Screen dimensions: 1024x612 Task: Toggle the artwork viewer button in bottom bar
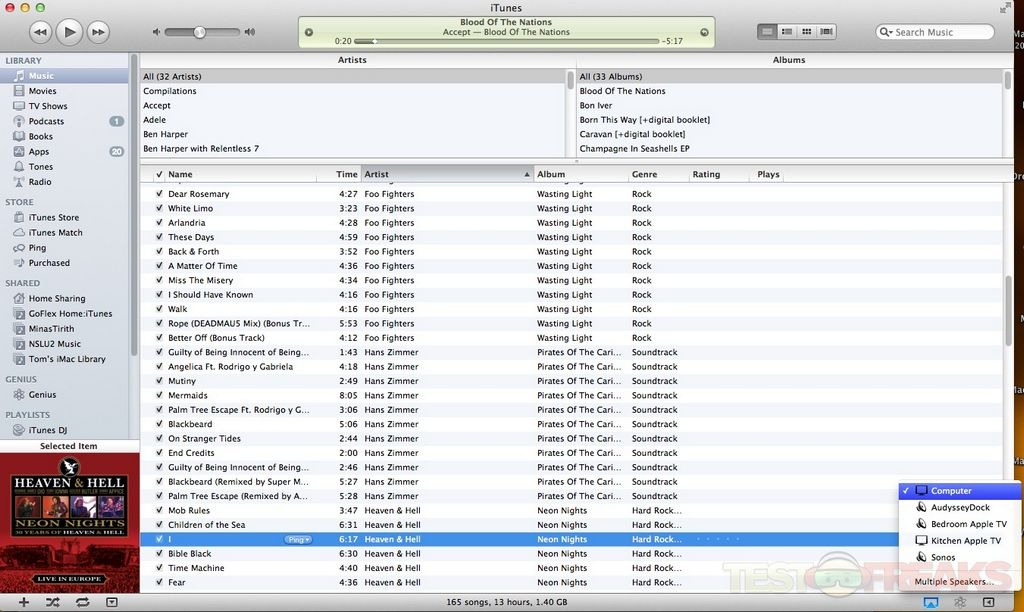tap(112, 602)
